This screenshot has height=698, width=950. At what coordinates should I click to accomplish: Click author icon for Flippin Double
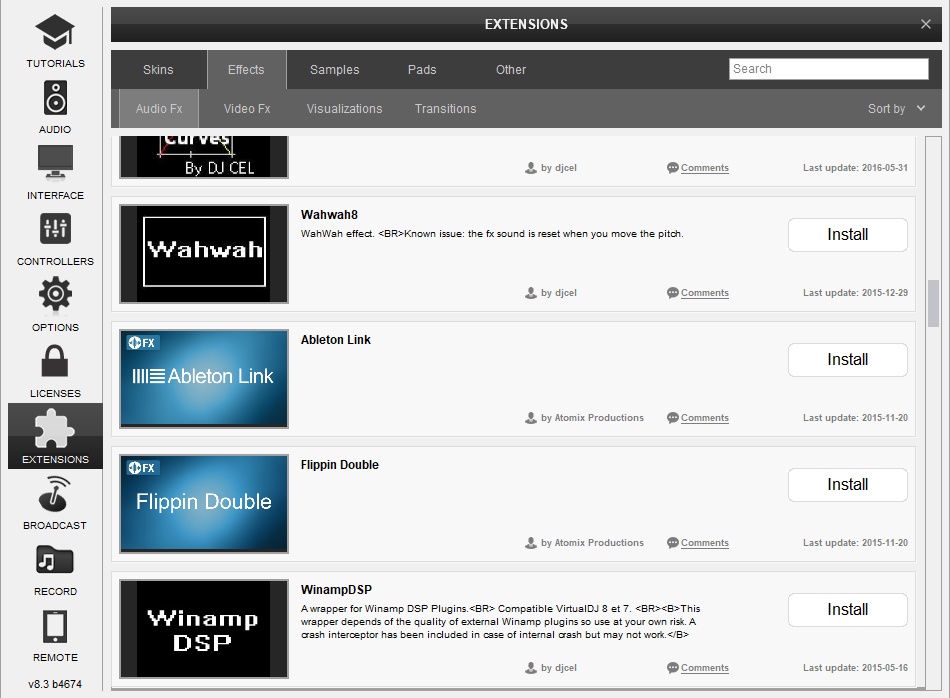531,542
